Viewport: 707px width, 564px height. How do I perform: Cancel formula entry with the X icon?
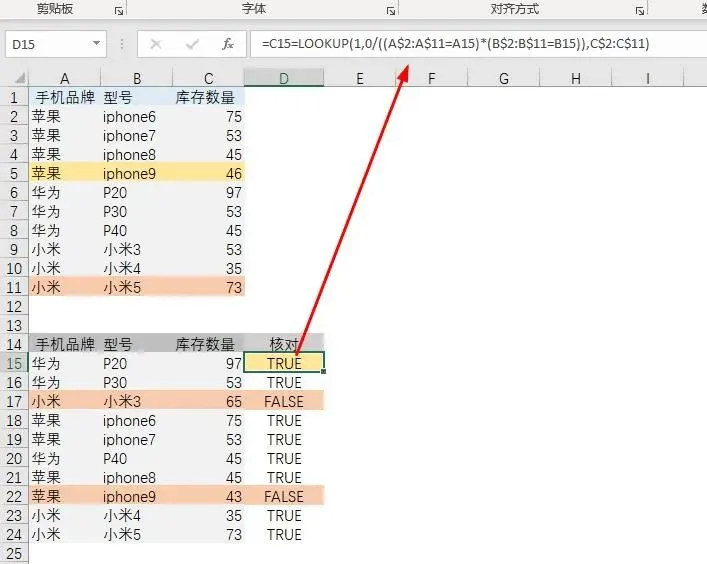coord(156,44)
